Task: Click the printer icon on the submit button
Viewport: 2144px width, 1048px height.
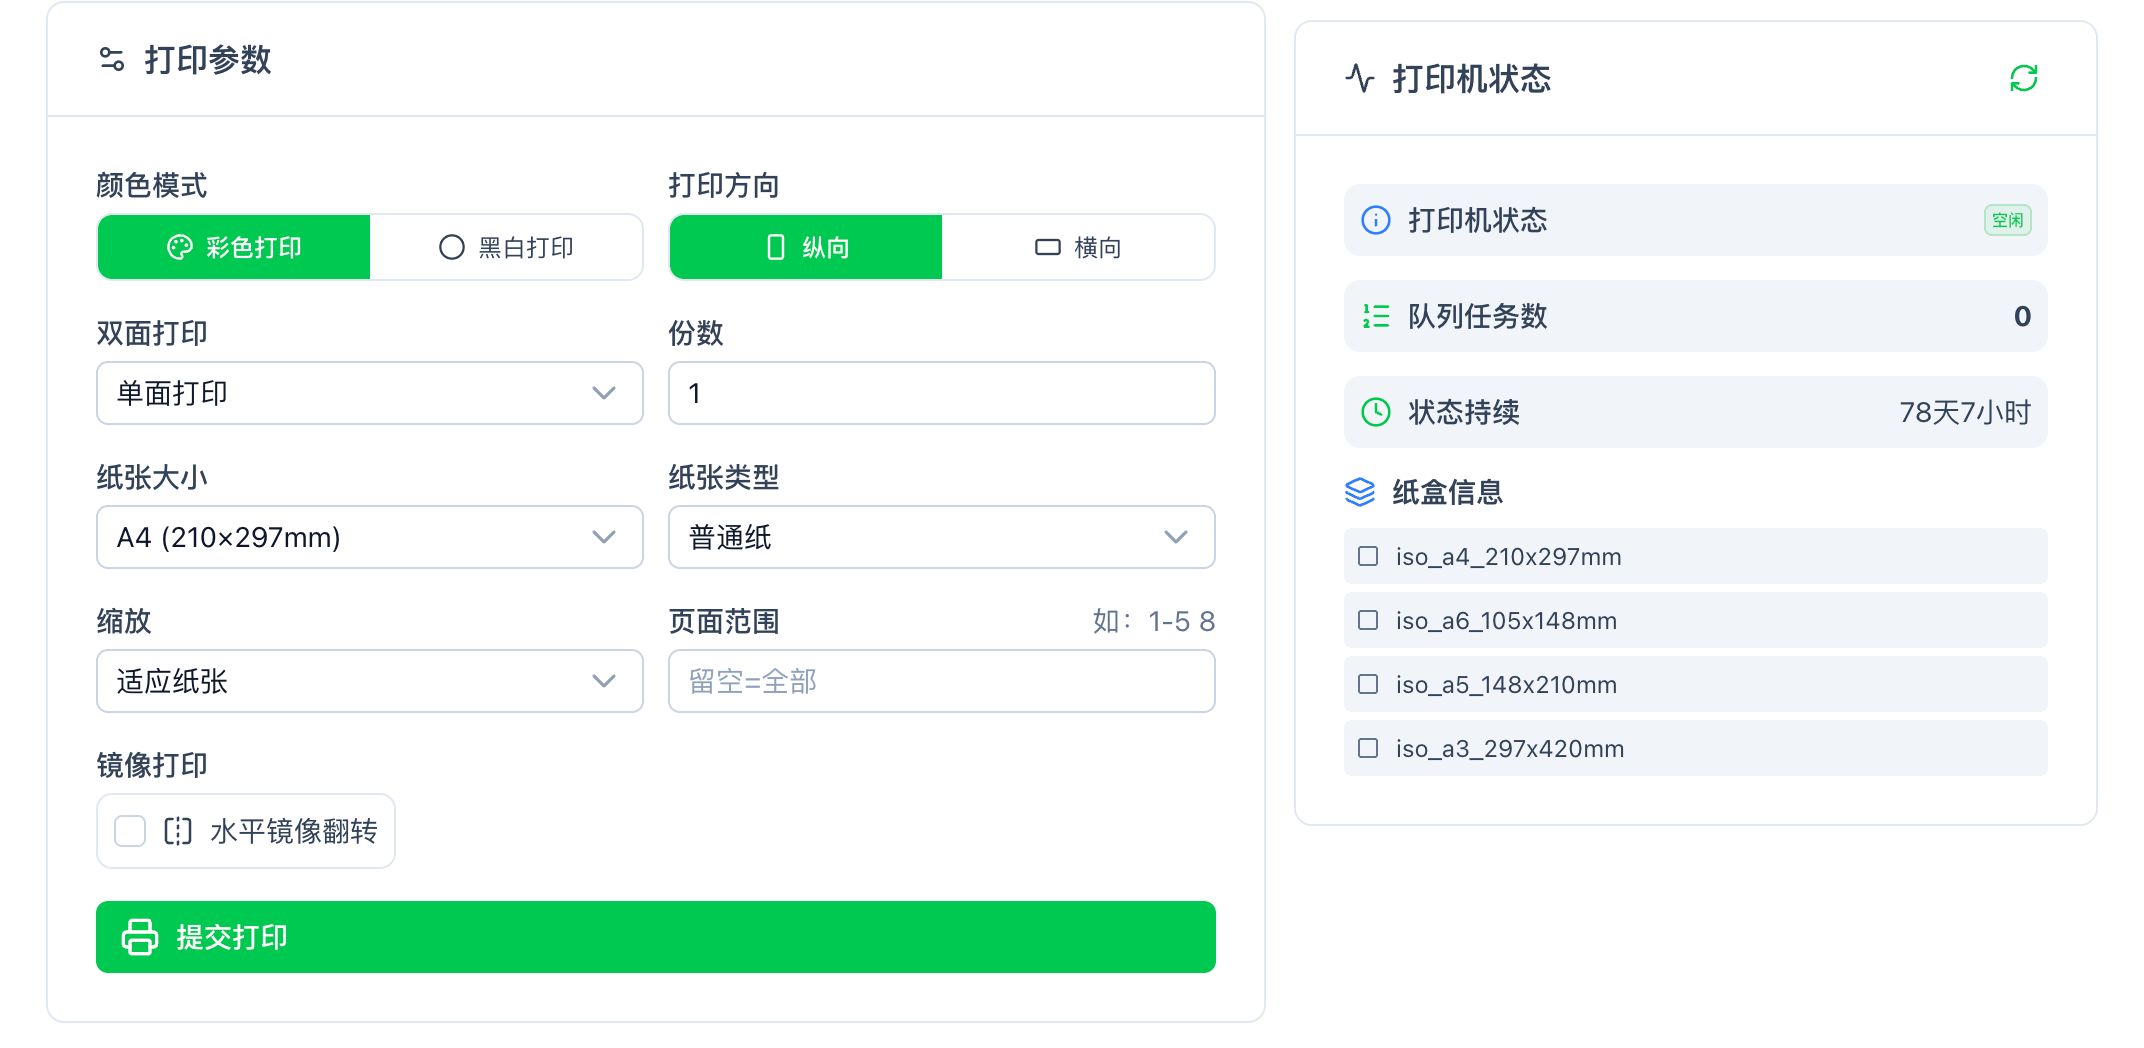Action: coord(138,937)
